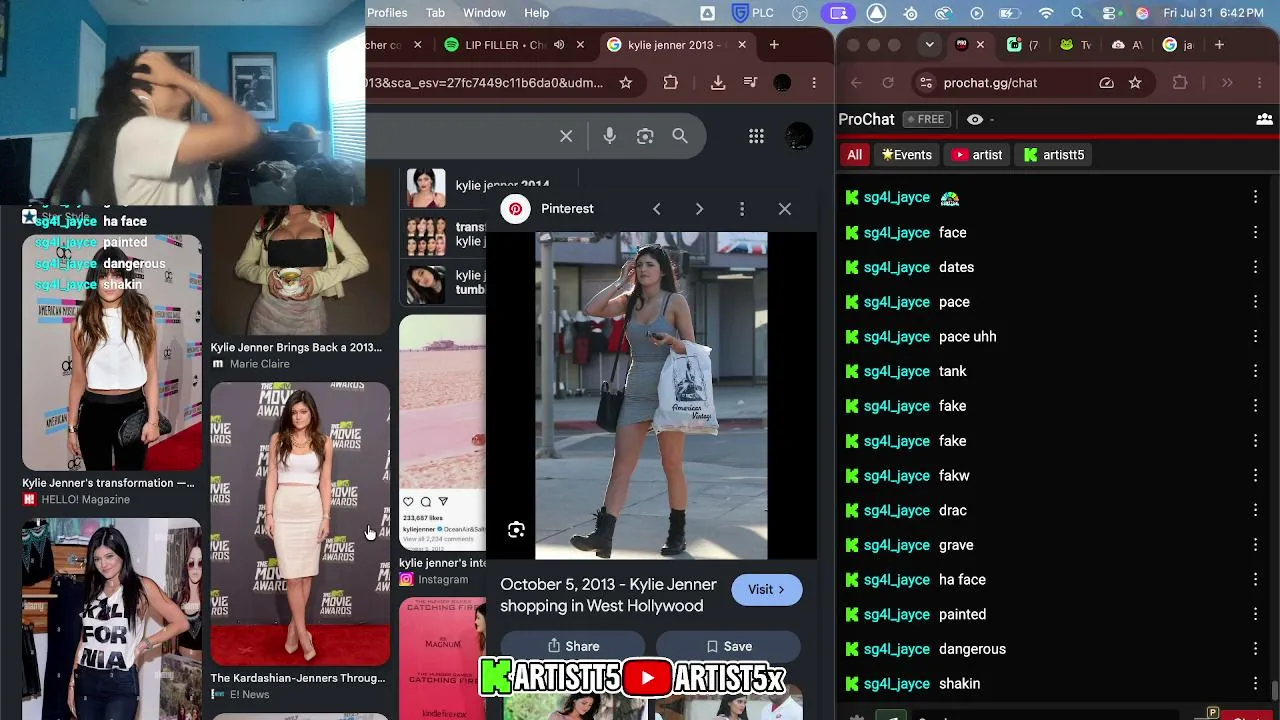Open the Tab menu in the menu bar
1280x720 pixels.
coord(435,13)
